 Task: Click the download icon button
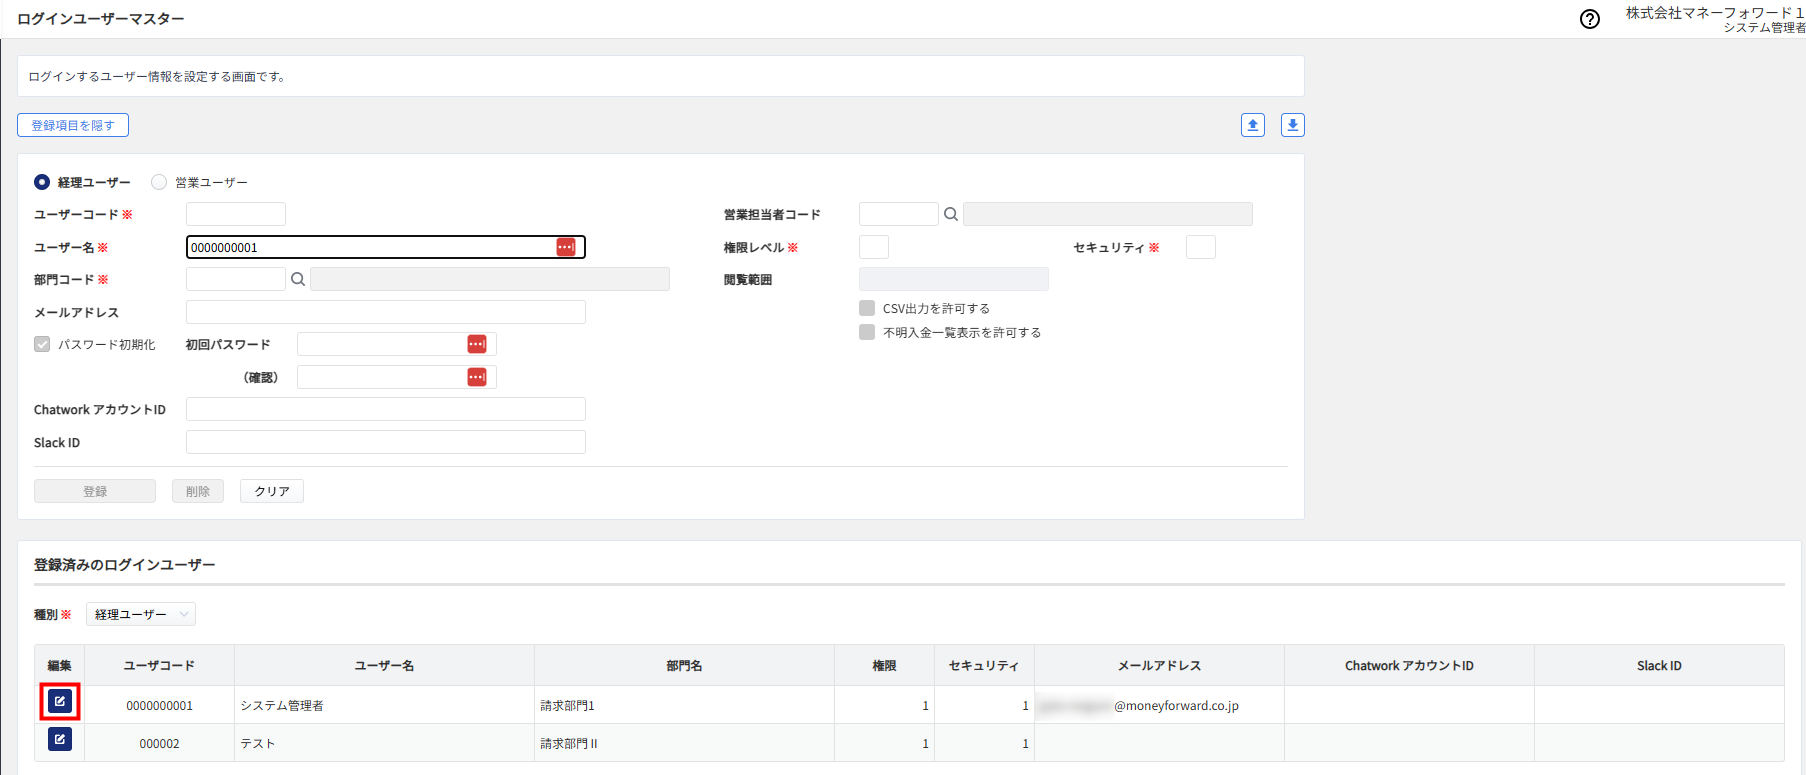(x=1292, y=125)
